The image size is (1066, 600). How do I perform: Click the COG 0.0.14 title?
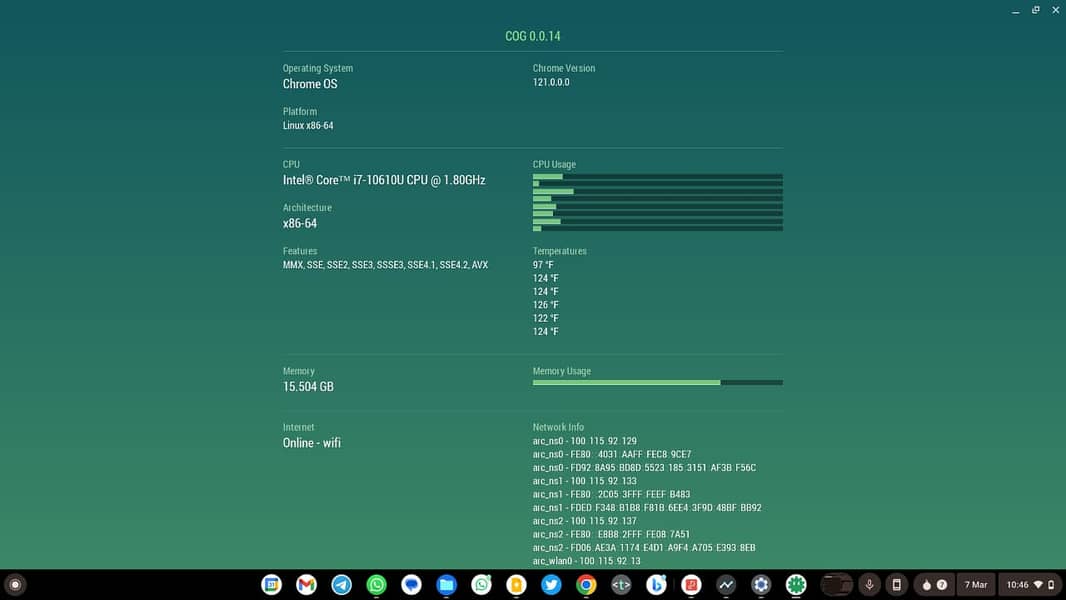point(532,36)
